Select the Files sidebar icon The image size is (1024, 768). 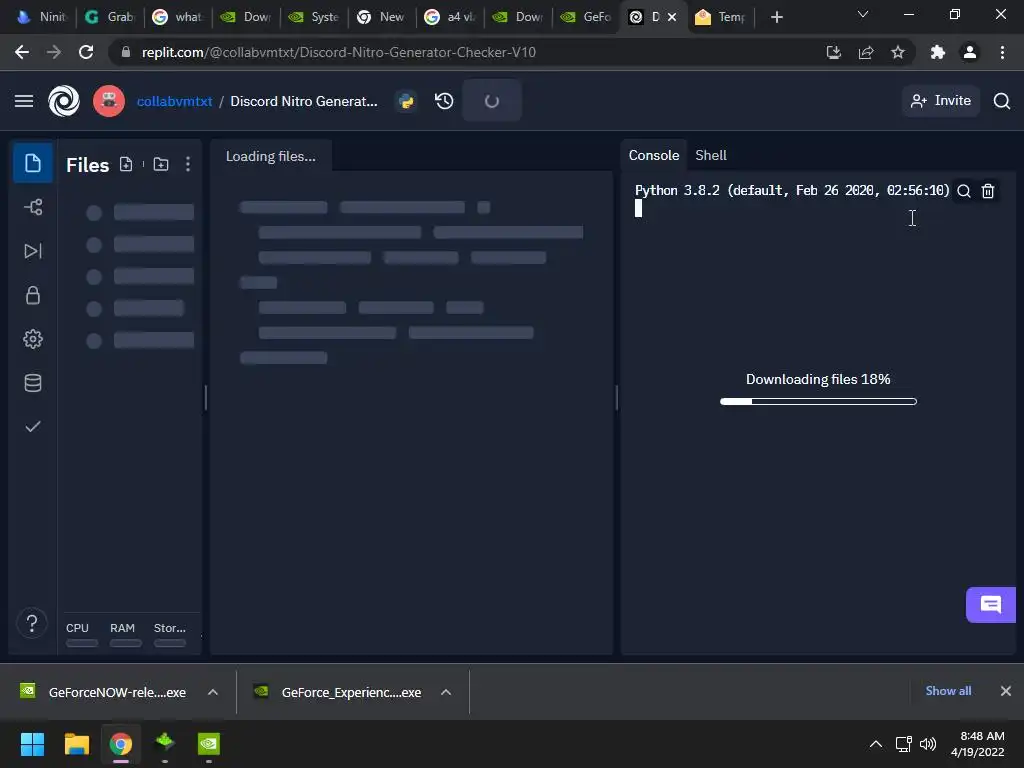click(x=33, y=163)
